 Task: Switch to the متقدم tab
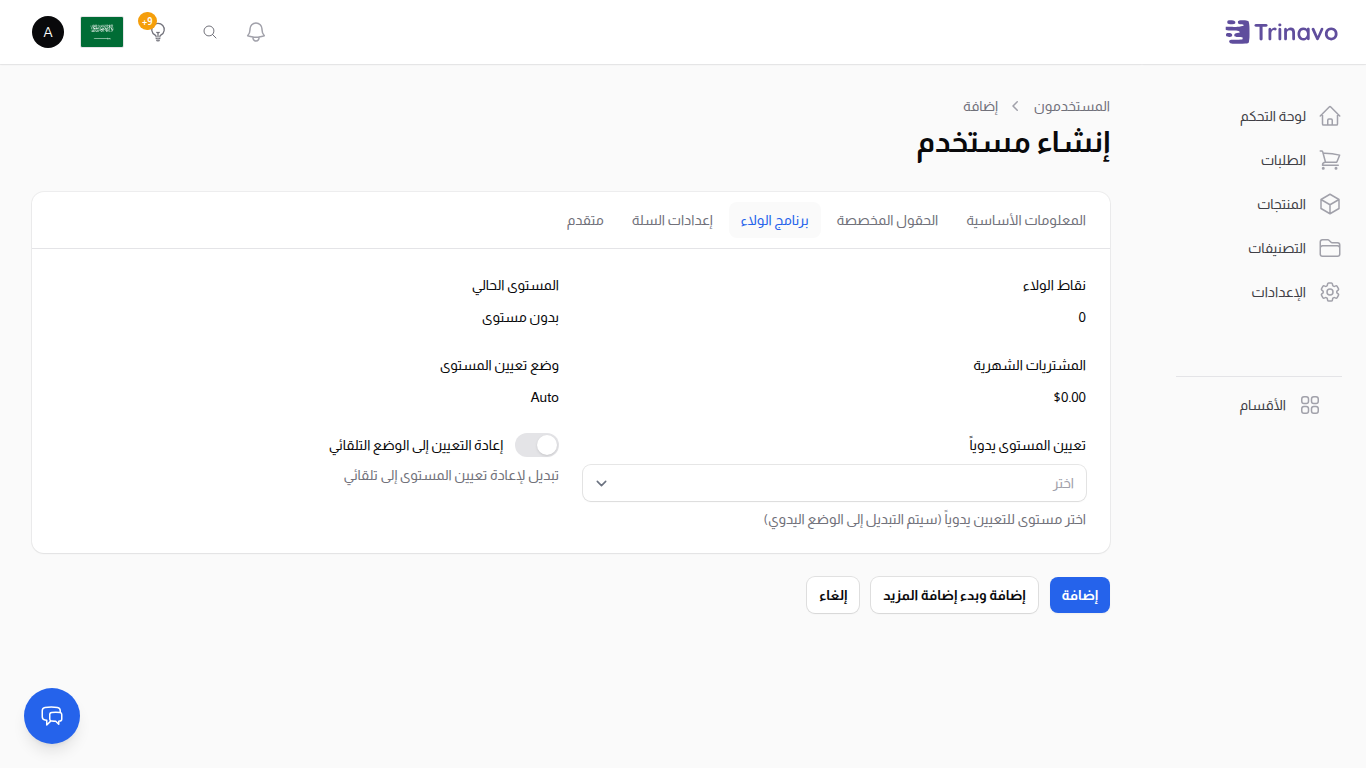click(585, 220)
